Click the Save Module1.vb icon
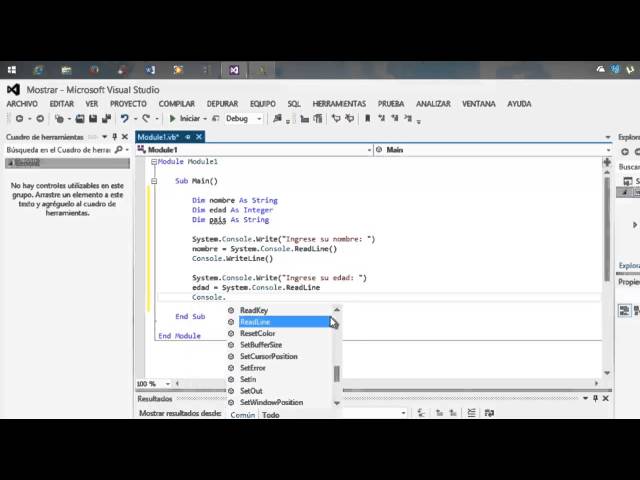 click(93, 118)
